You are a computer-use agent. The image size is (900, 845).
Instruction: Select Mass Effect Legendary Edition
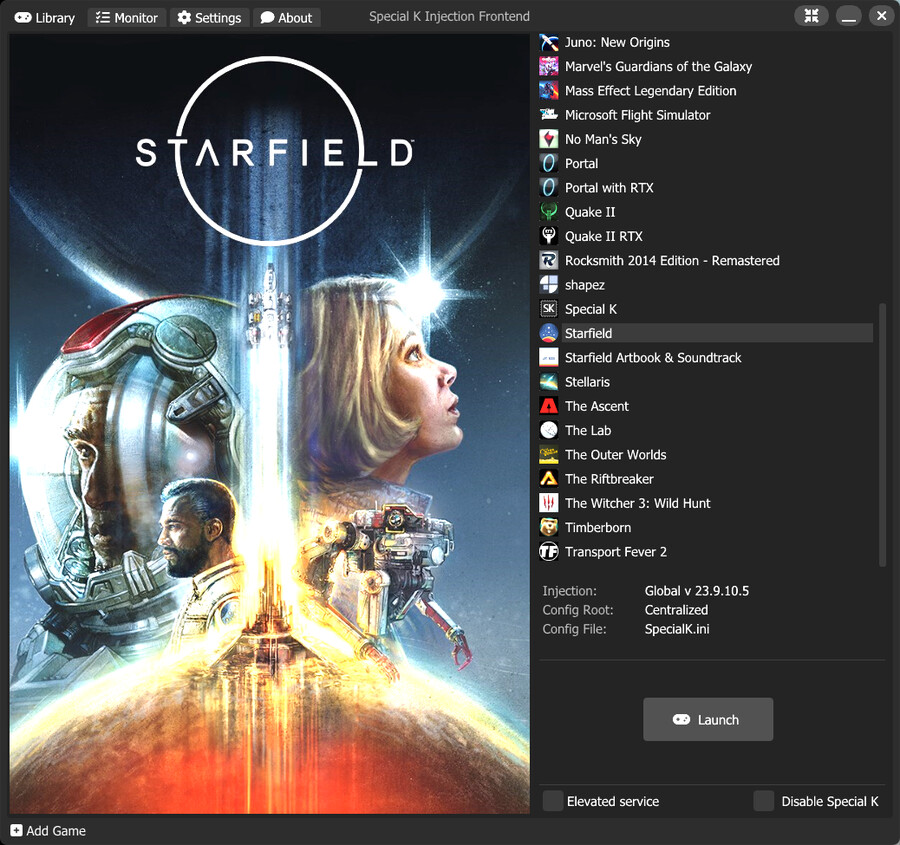(x=650, y=91)
